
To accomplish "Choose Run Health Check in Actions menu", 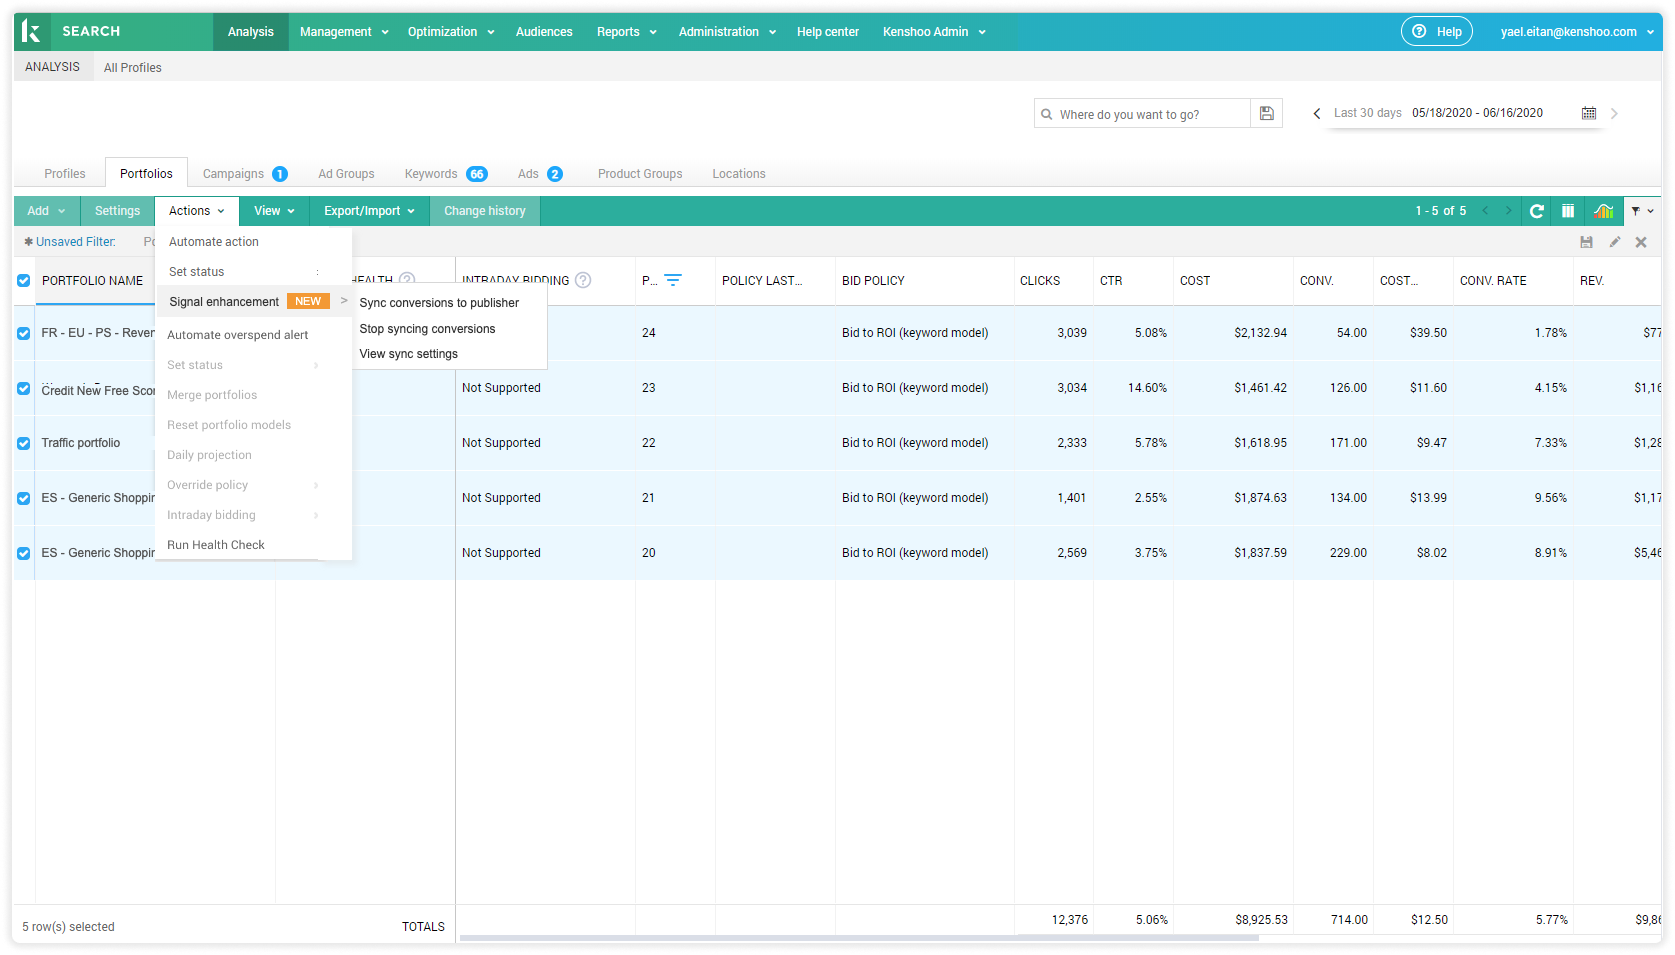I will tap(216, 545).
